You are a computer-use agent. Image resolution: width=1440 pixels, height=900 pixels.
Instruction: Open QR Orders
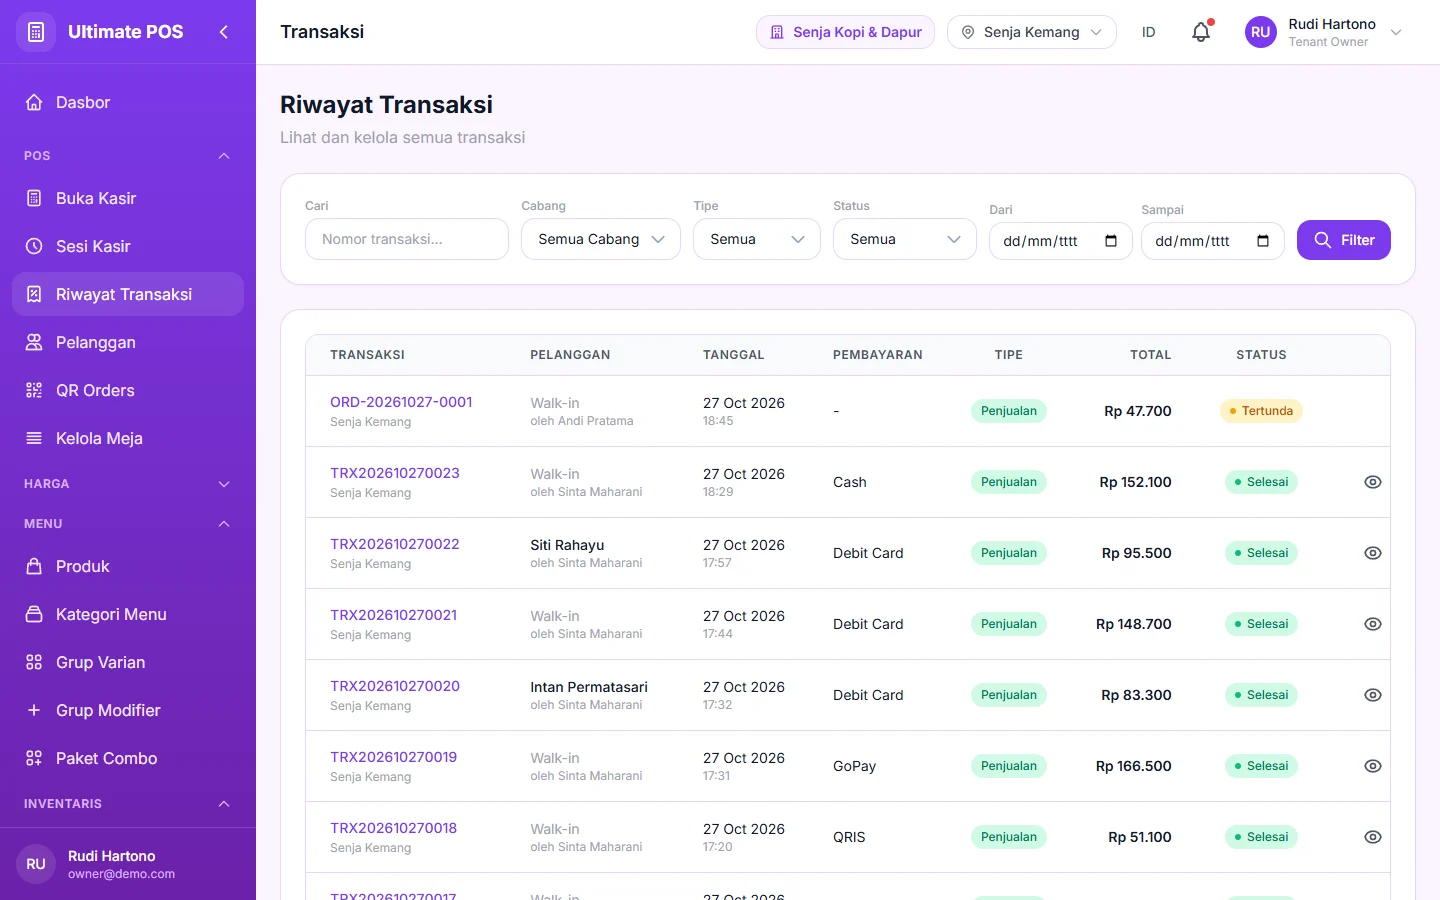(x=128, y=390)
